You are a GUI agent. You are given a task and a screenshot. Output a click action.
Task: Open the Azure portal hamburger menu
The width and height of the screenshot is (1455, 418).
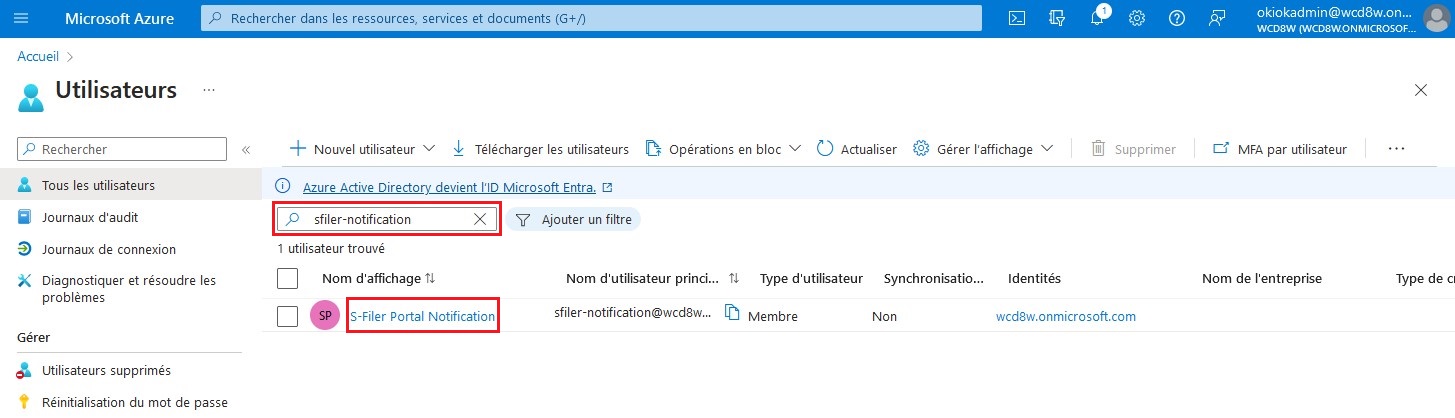(22, 18)
